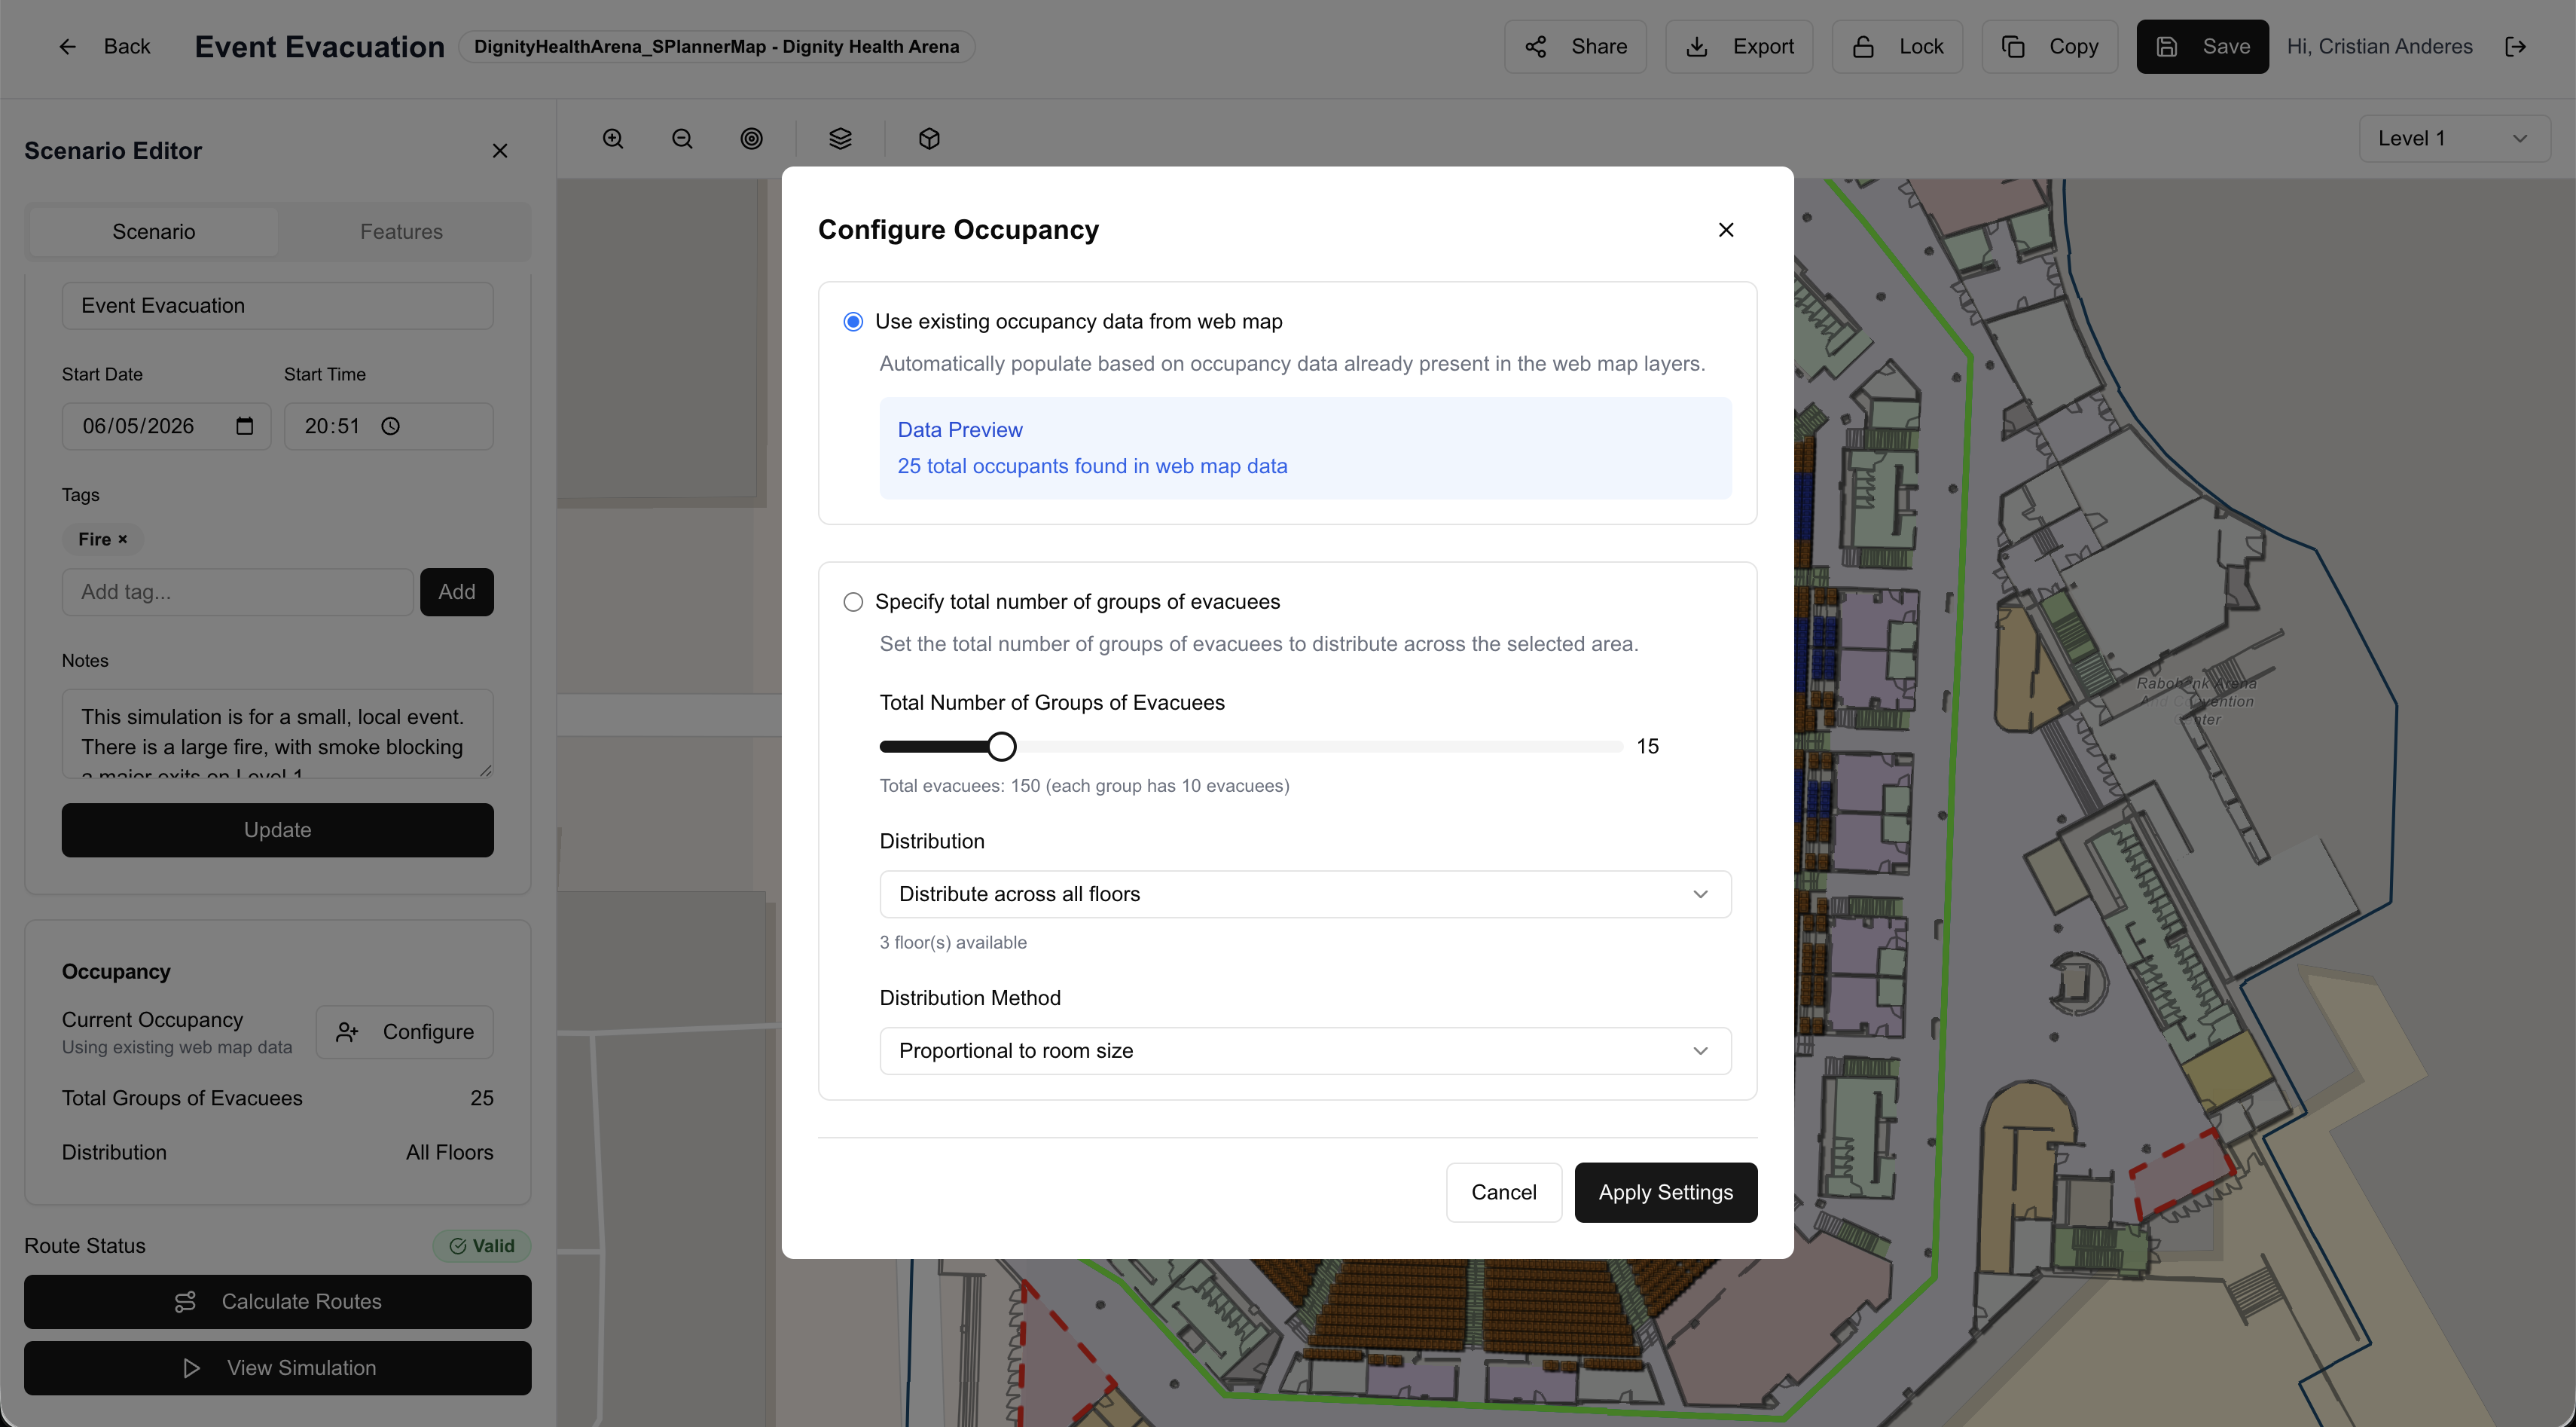This screenshot has height=1427, width=2576.
Task: Click Calculate Routes
Action: 277,1302
